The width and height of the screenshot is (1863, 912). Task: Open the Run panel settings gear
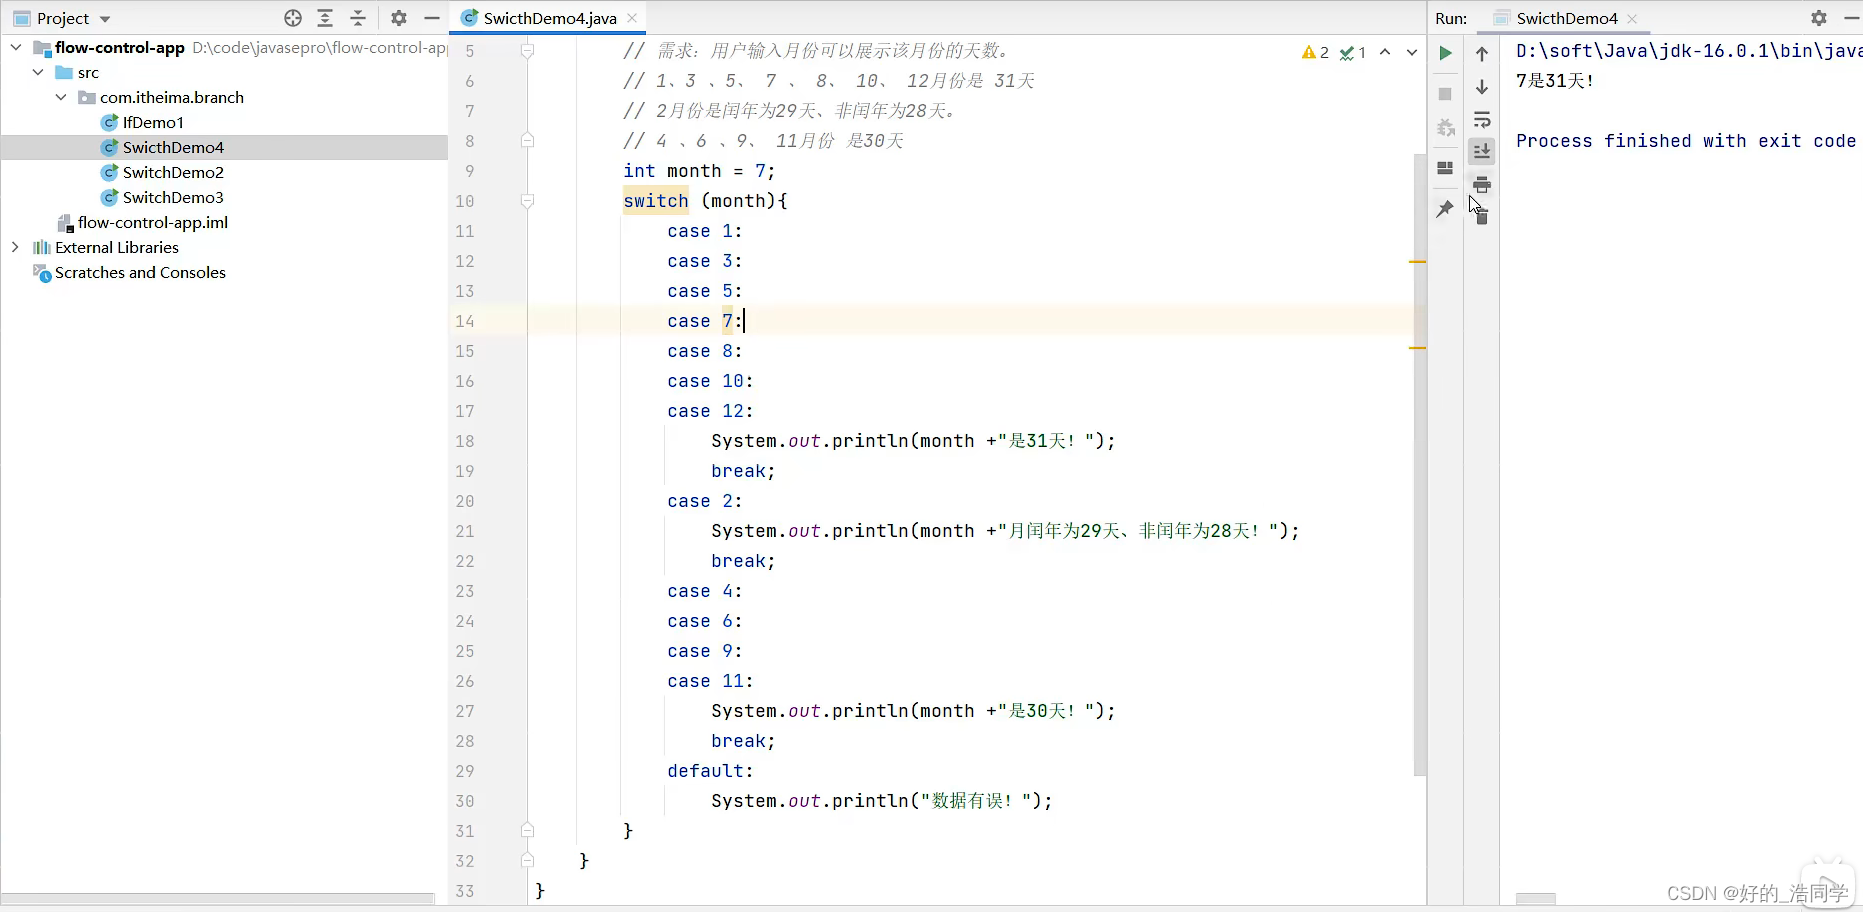[x=1819, y=18]
